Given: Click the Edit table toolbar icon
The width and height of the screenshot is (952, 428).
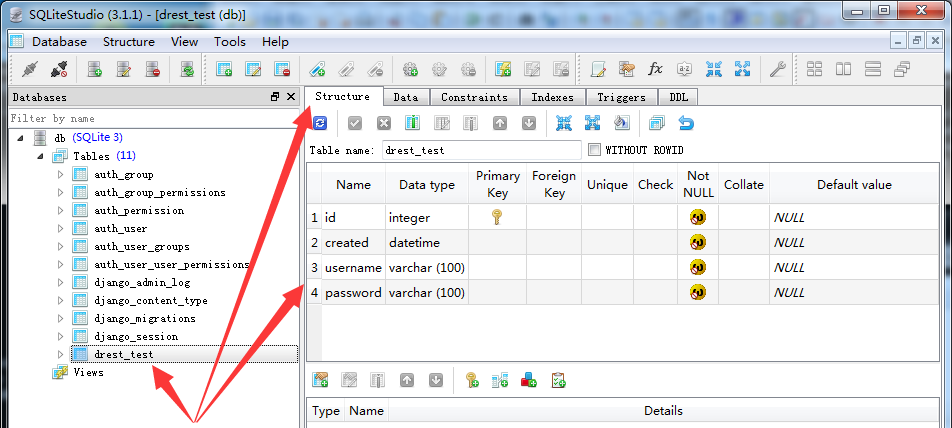Looking at the screenshot, I should pos(253,69).
